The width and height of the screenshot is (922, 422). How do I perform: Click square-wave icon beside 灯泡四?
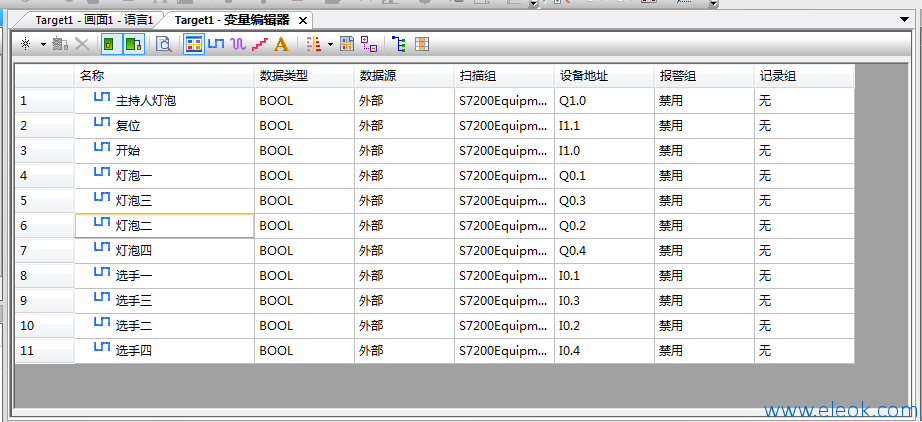click(x=102, y=247)
